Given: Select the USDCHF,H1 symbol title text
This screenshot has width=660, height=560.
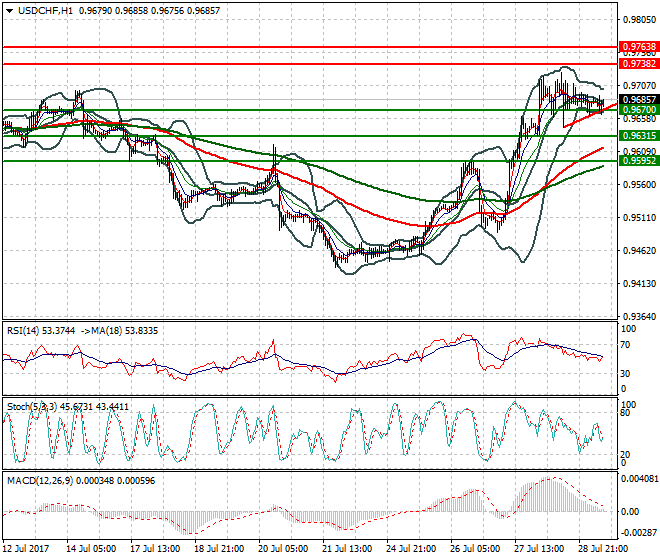Looking at the screenshot, I should [x=45, y=11].
